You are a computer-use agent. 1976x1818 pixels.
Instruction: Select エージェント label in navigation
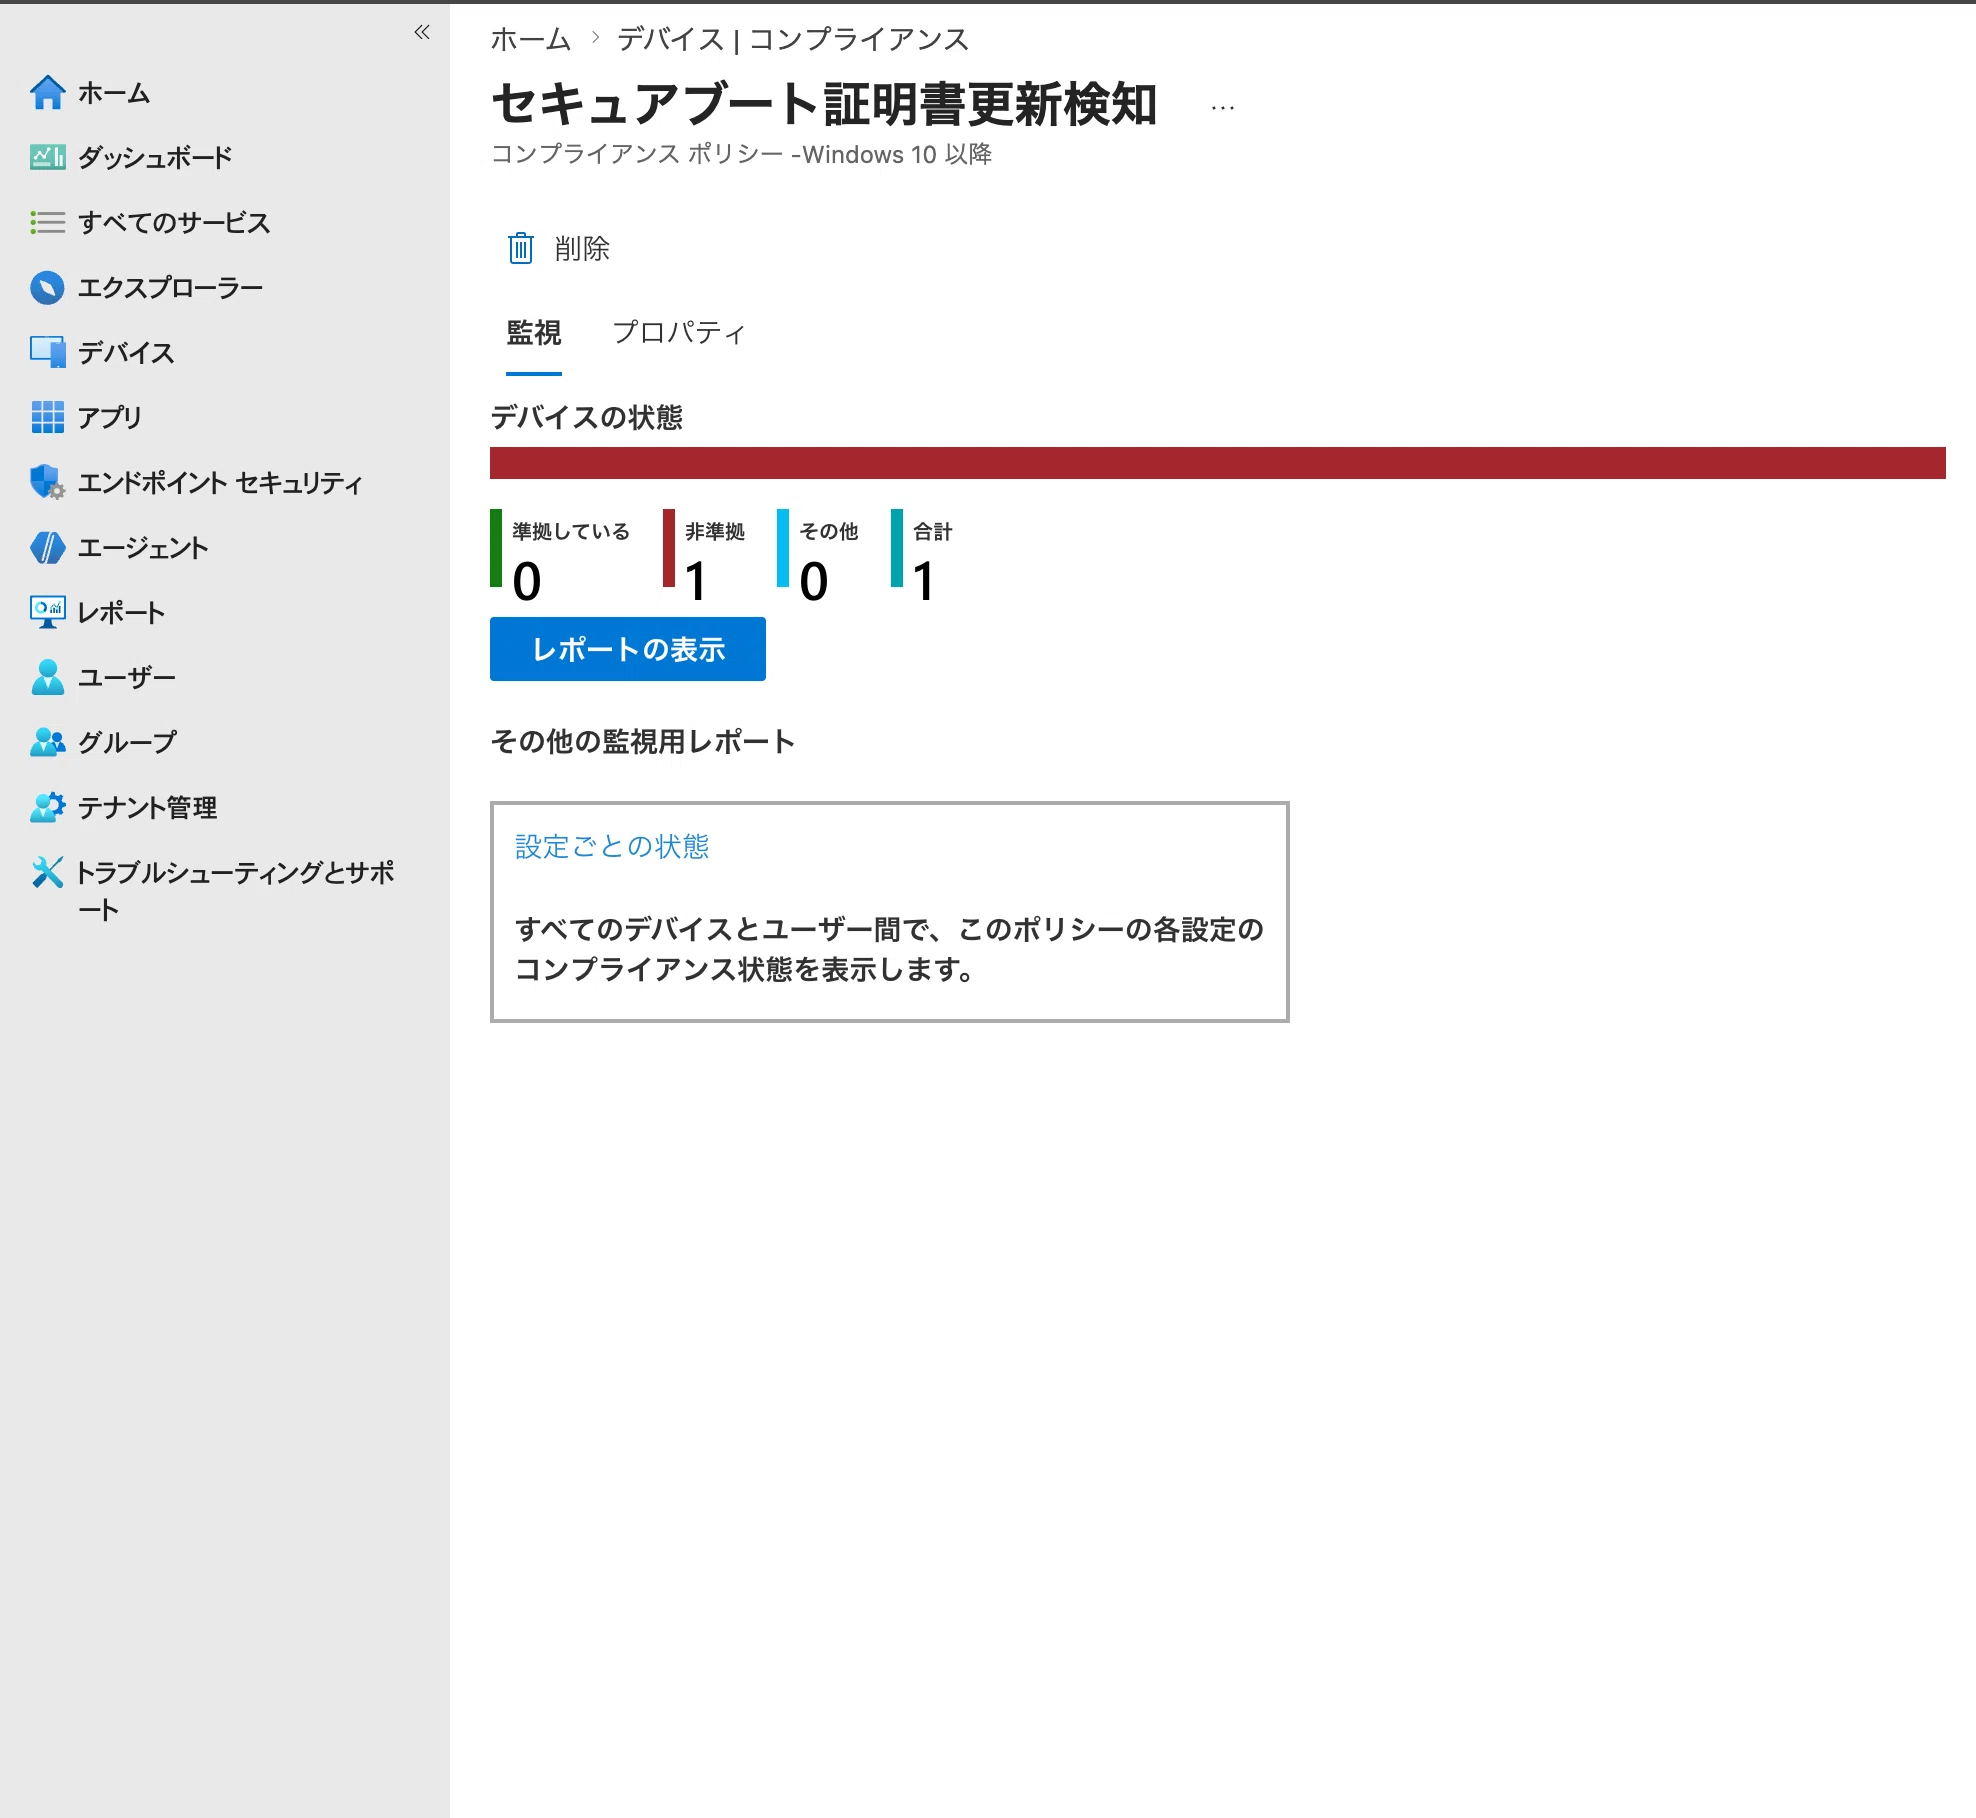[x=143, y=547]
